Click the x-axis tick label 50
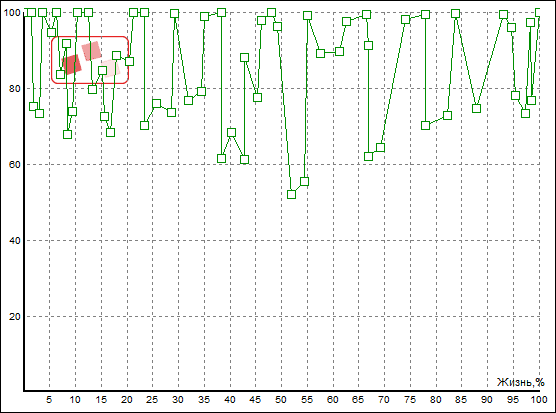The width and height of the screenshot is (556, 413). pyautogui.click(x=280, y=400)
